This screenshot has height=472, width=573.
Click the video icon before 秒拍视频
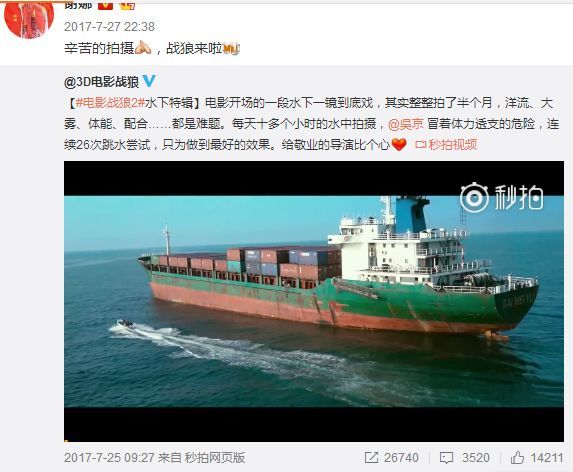point(421,145)
